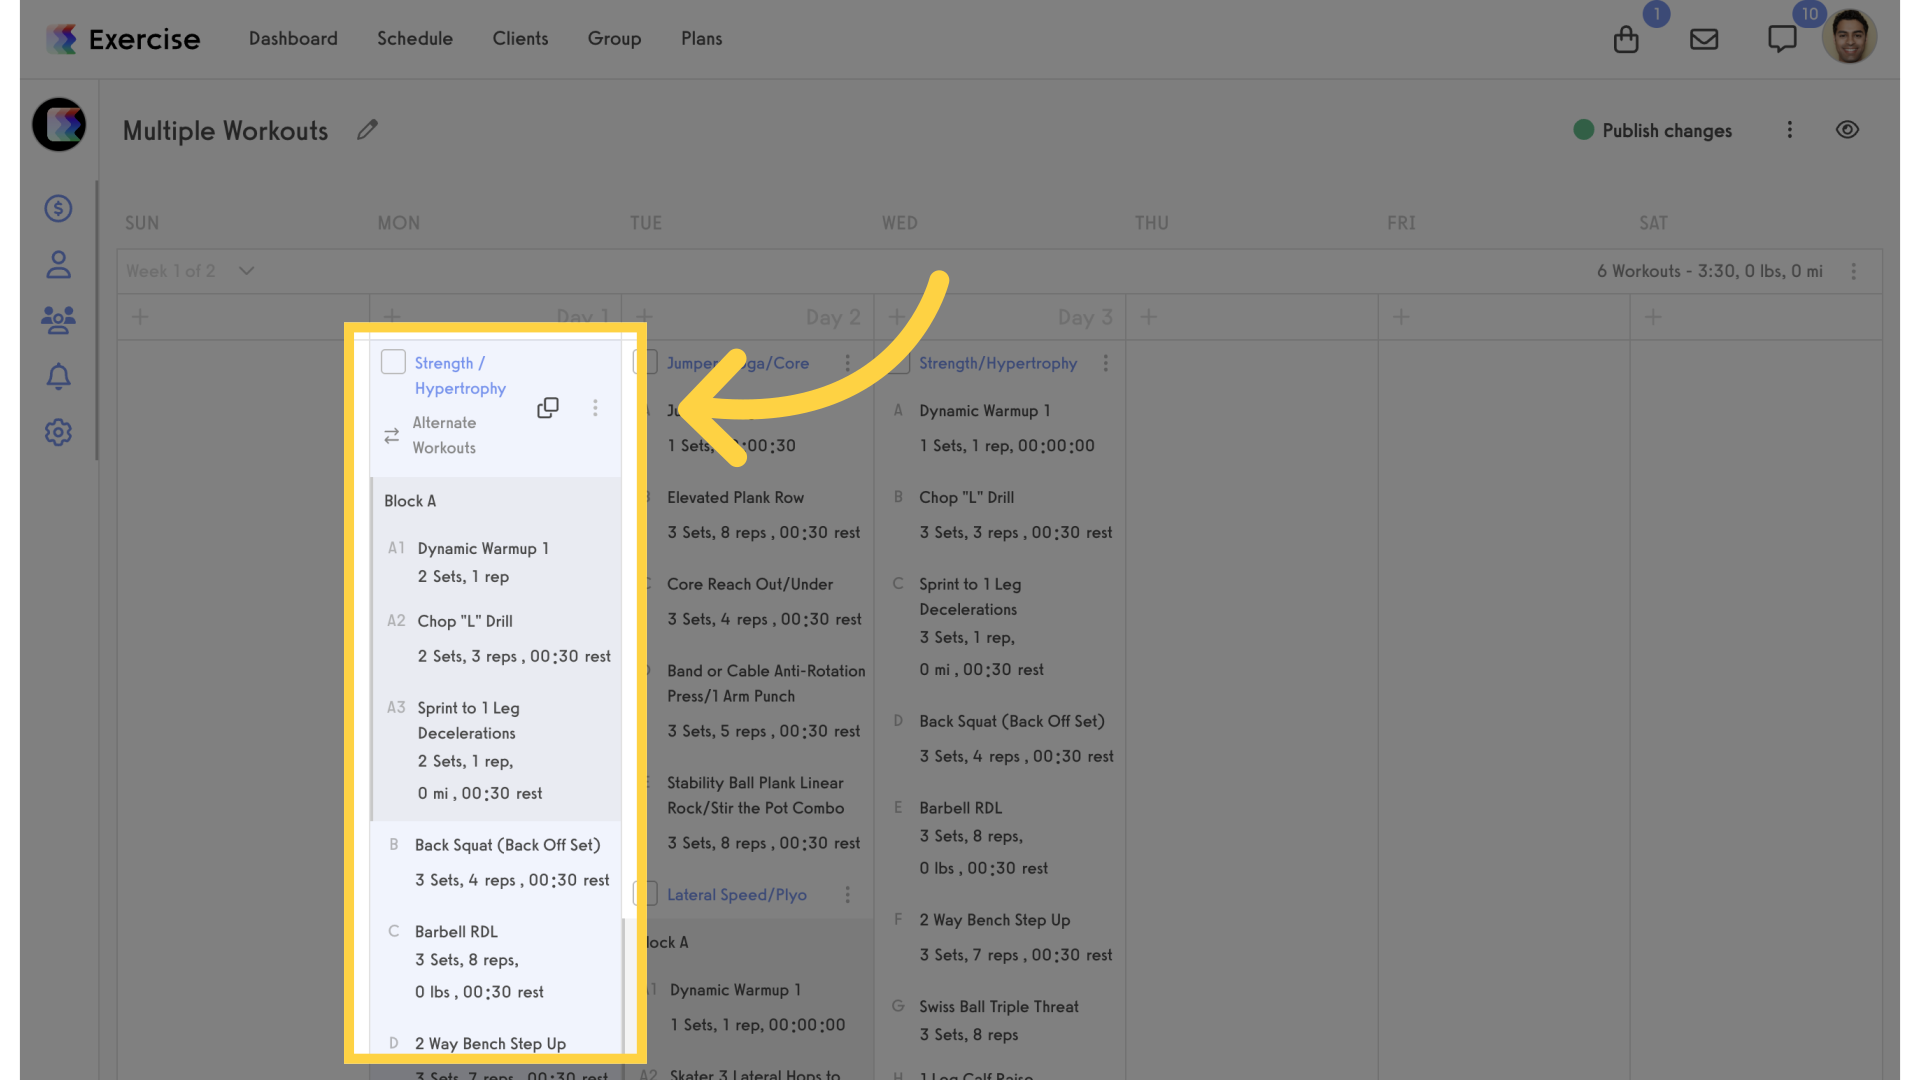Open plan options three-dot menu
This screenshot has width=1920, height=1080.
(x=1790, y=130)
